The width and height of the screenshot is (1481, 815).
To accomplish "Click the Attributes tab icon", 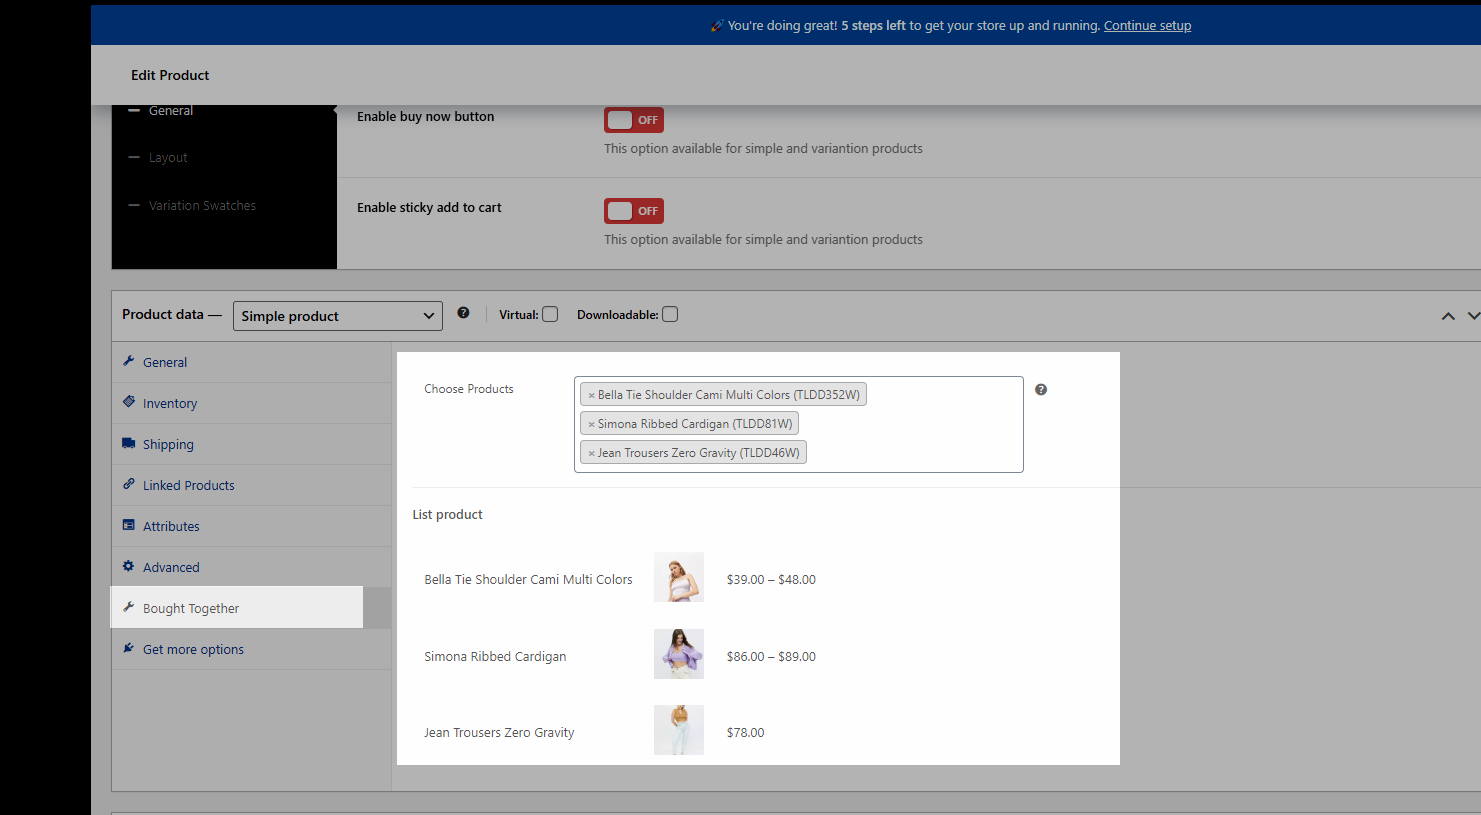I will click(x=128, y=525).
